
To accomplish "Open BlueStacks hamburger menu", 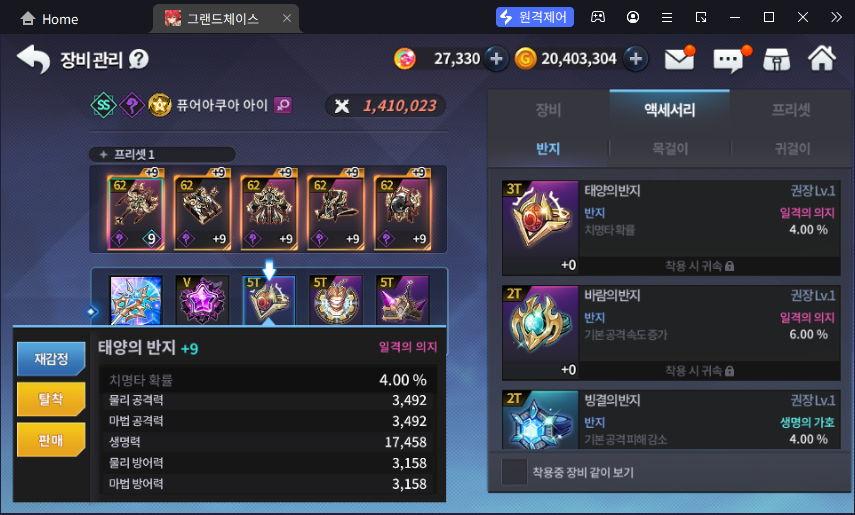I will coord(666,17).
